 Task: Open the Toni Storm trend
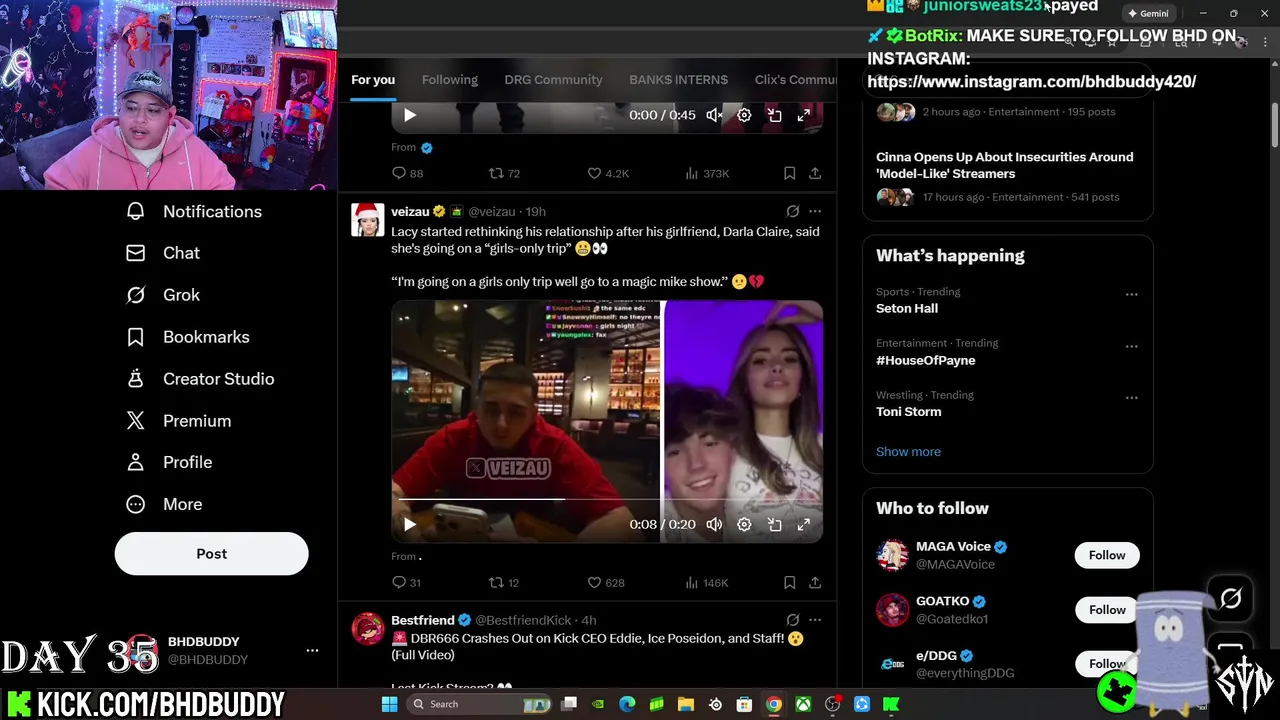coord(908,411)
